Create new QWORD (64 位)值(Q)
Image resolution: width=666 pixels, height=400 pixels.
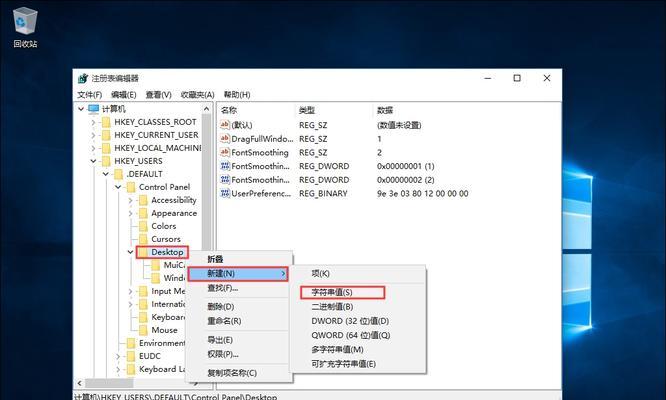click(358, 335)
